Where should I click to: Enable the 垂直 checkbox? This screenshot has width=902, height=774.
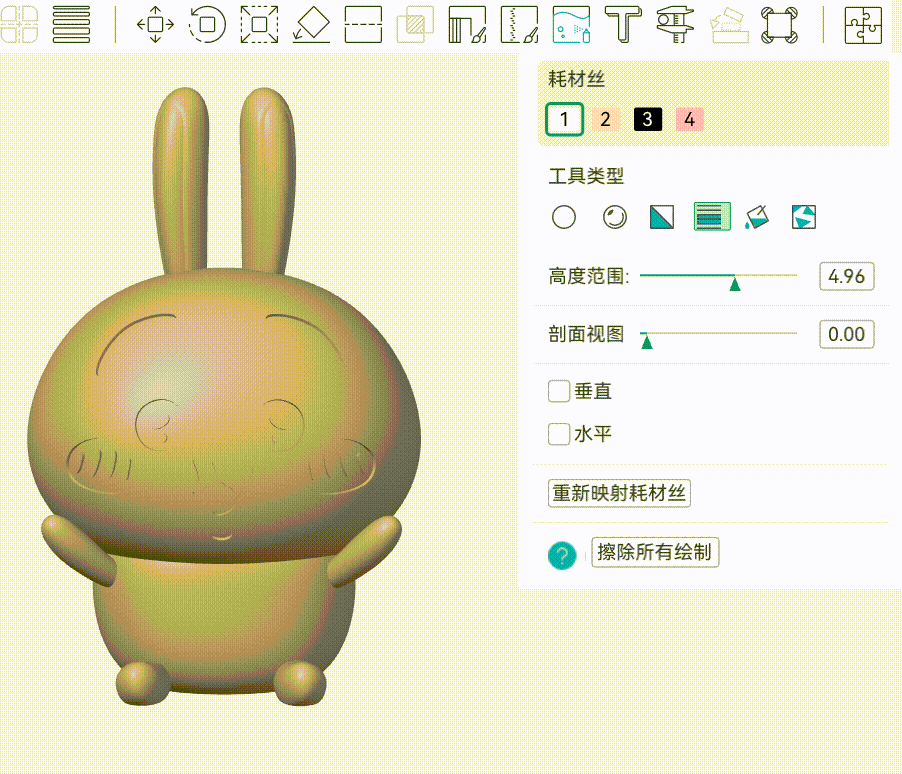559,391
